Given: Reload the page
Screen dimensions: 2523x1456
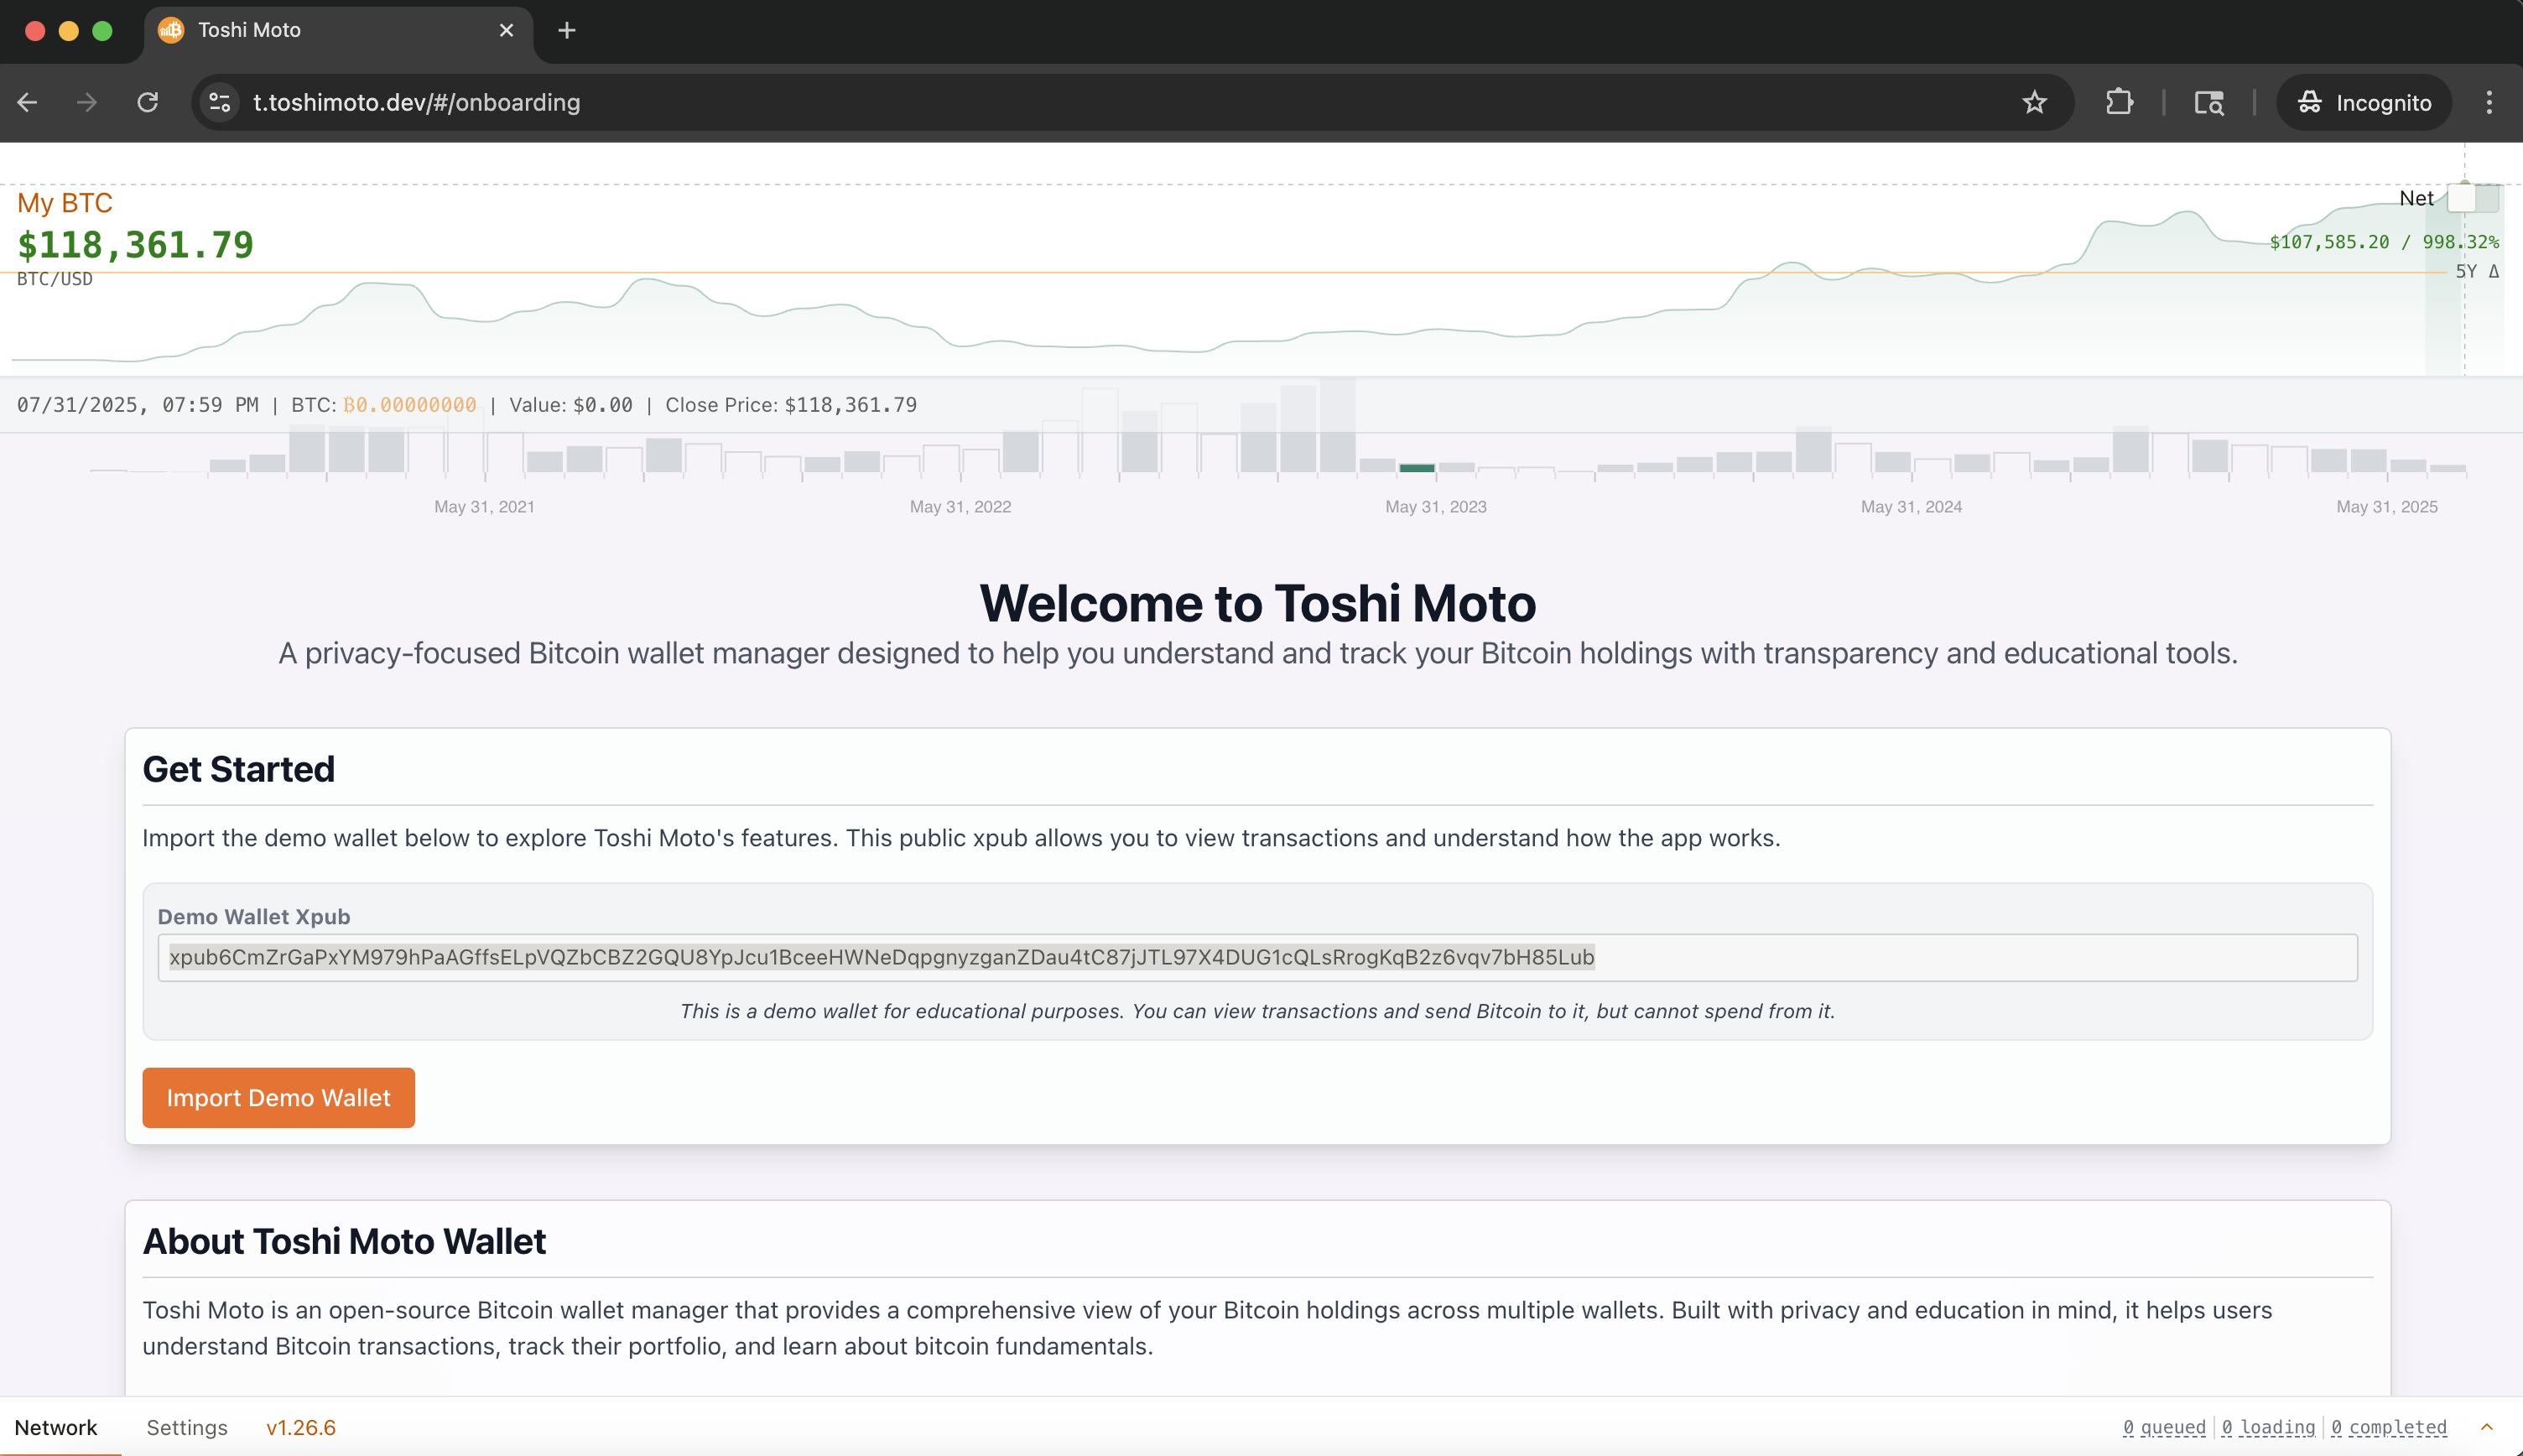Looking at the screenshot, I should pos(148,102).
